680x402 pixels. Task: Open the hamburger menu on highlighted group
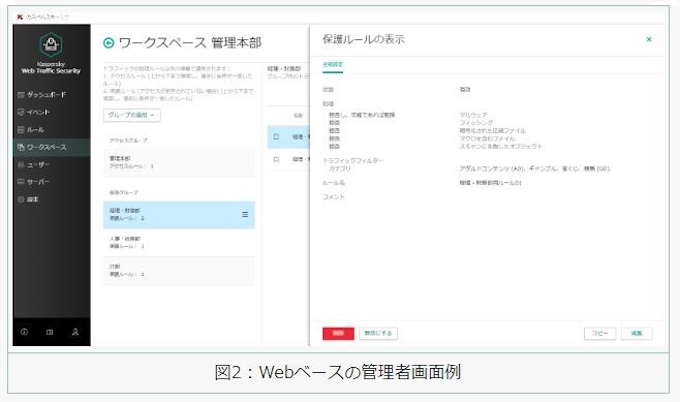(245, 214)
